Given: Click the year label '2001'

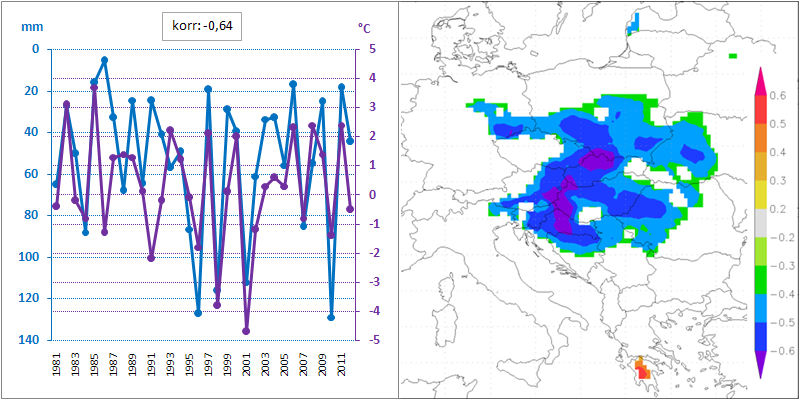Looking at the screenshot, I should 246,364.
